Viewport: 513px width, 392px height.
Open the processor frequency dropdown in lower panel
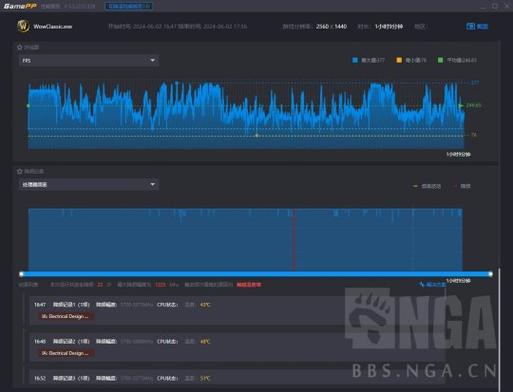[89, 184]
